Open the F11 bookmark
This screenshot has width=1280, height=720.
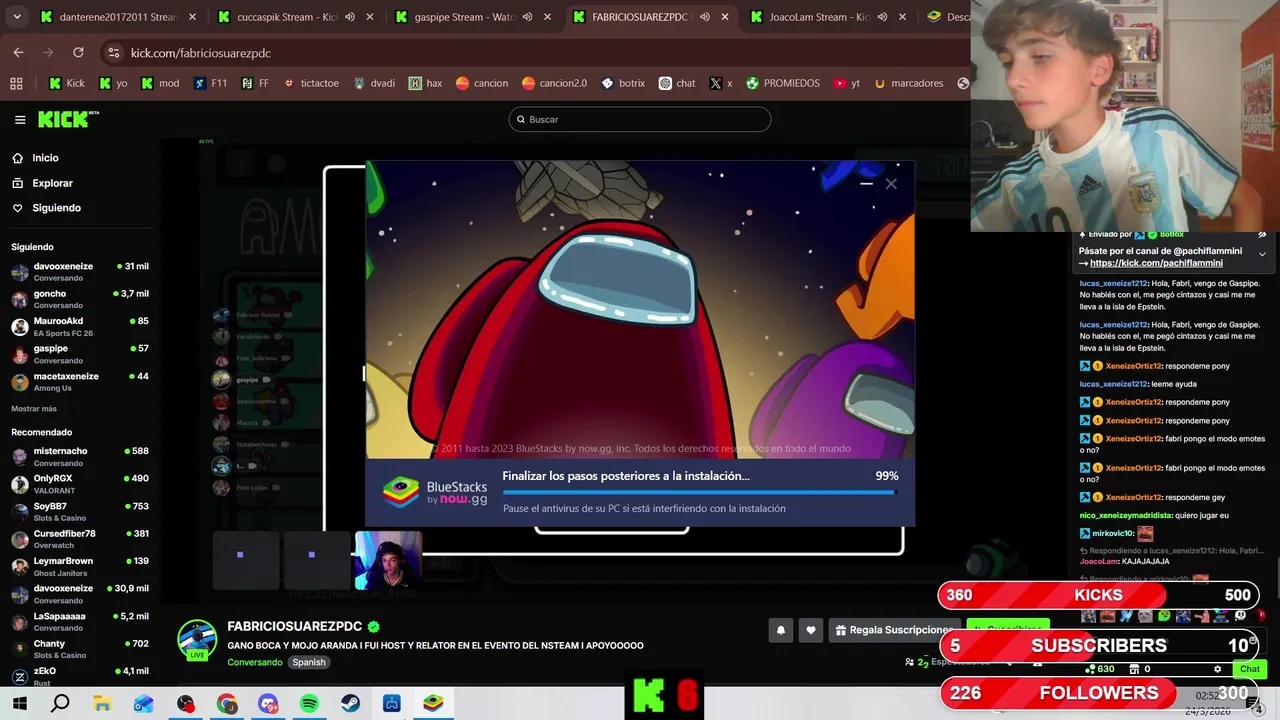pos(210,83)
